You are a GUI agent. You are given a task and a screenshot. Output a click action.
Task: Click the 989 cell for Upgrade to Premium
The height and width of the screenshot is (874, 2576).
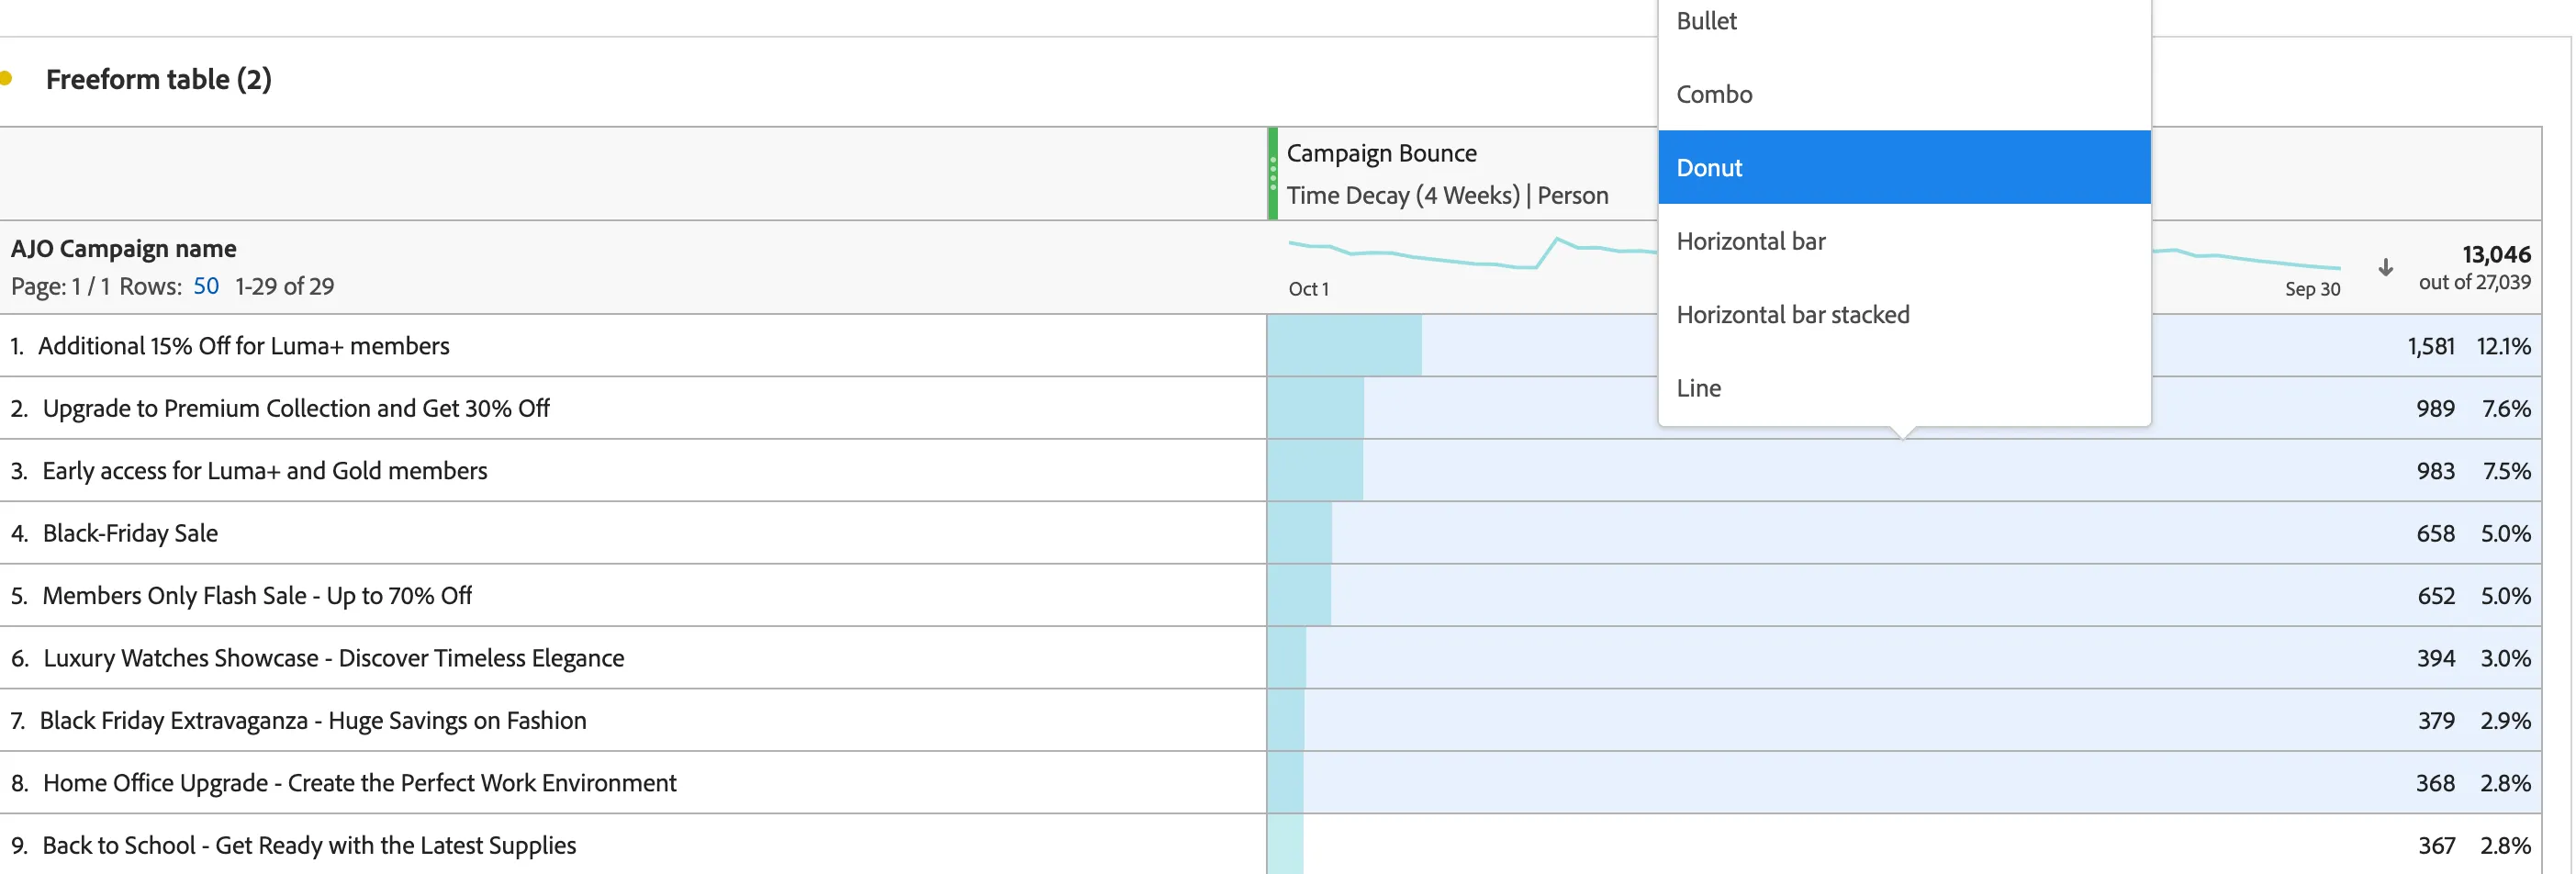click(x=2435, y=408)
